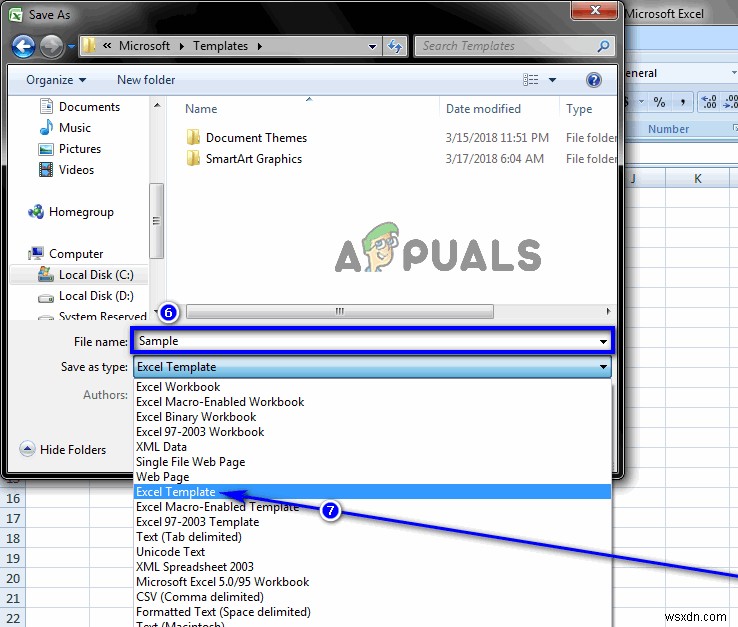Open the File name dropdown arrow
This screenshot has height=627, width=738.
coord(603,341)
